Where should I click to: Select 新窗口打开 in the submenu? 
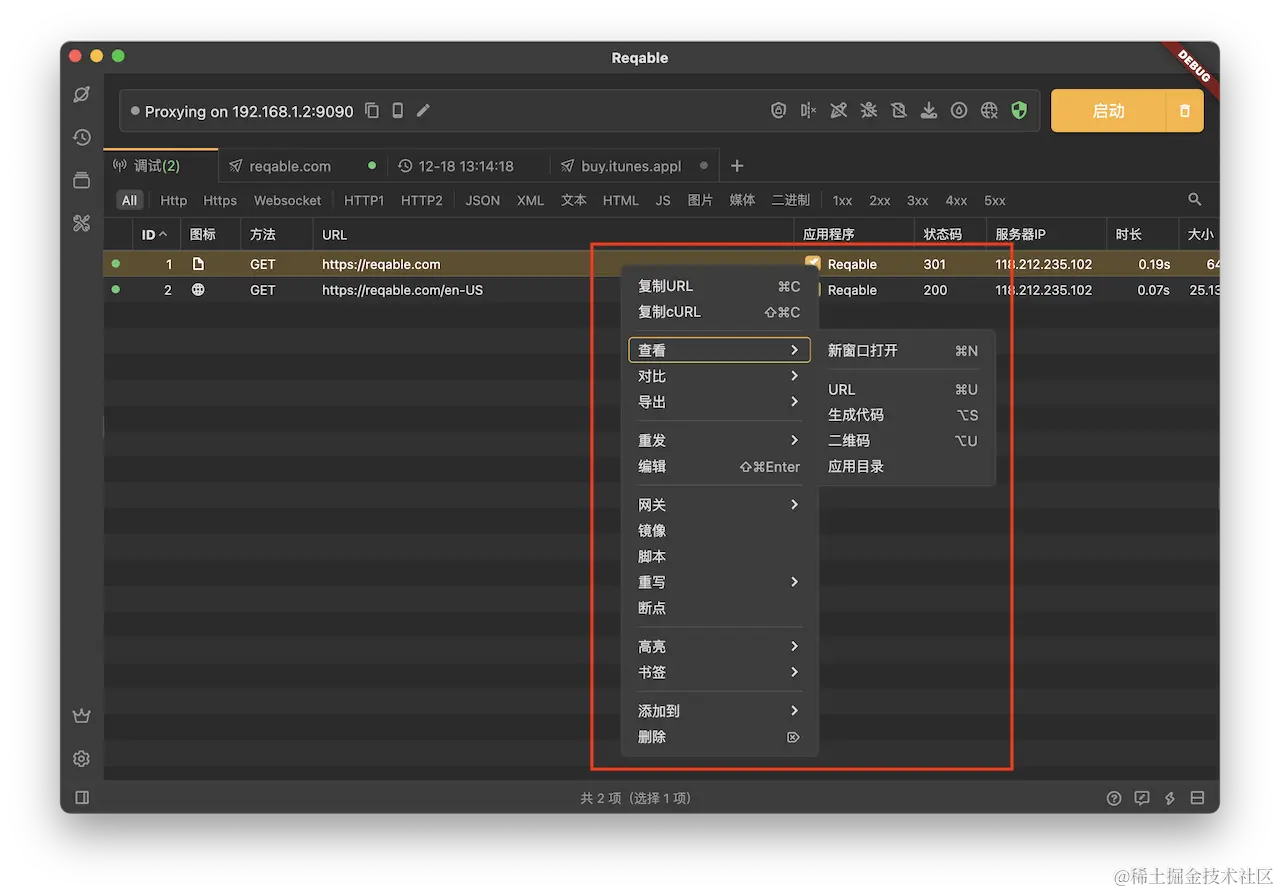[x=903, y=351]
